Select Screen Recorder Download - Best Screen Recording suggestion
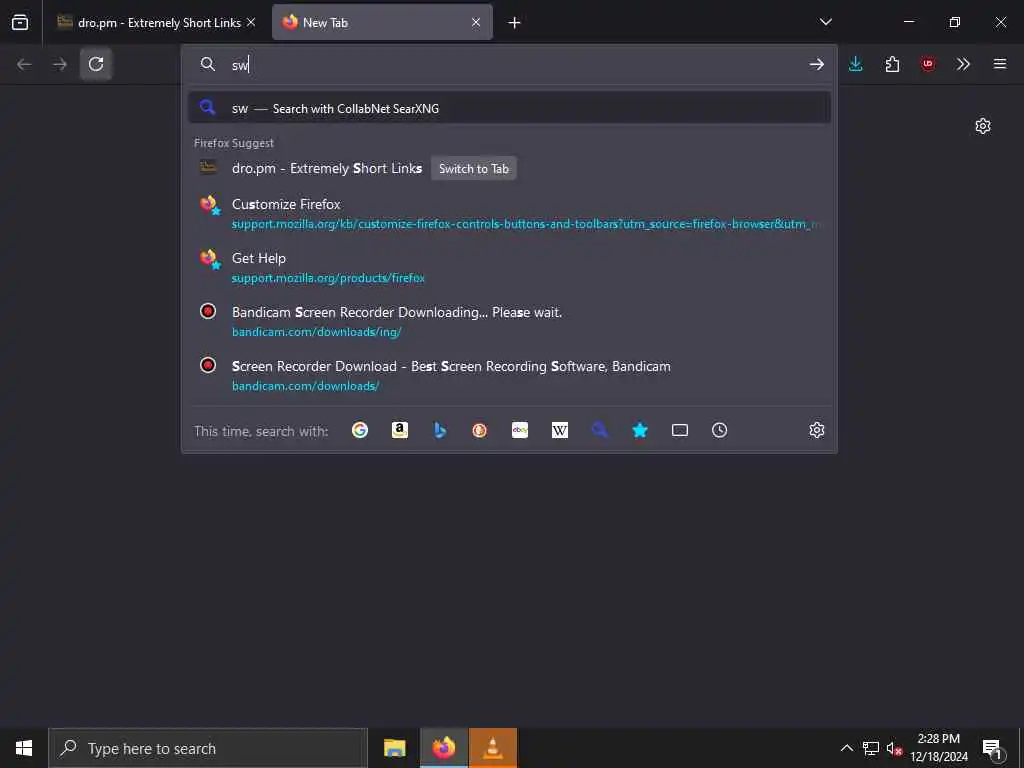This screenshot has width=1024, height=768. pyautogui.click(x=509, y=376)
